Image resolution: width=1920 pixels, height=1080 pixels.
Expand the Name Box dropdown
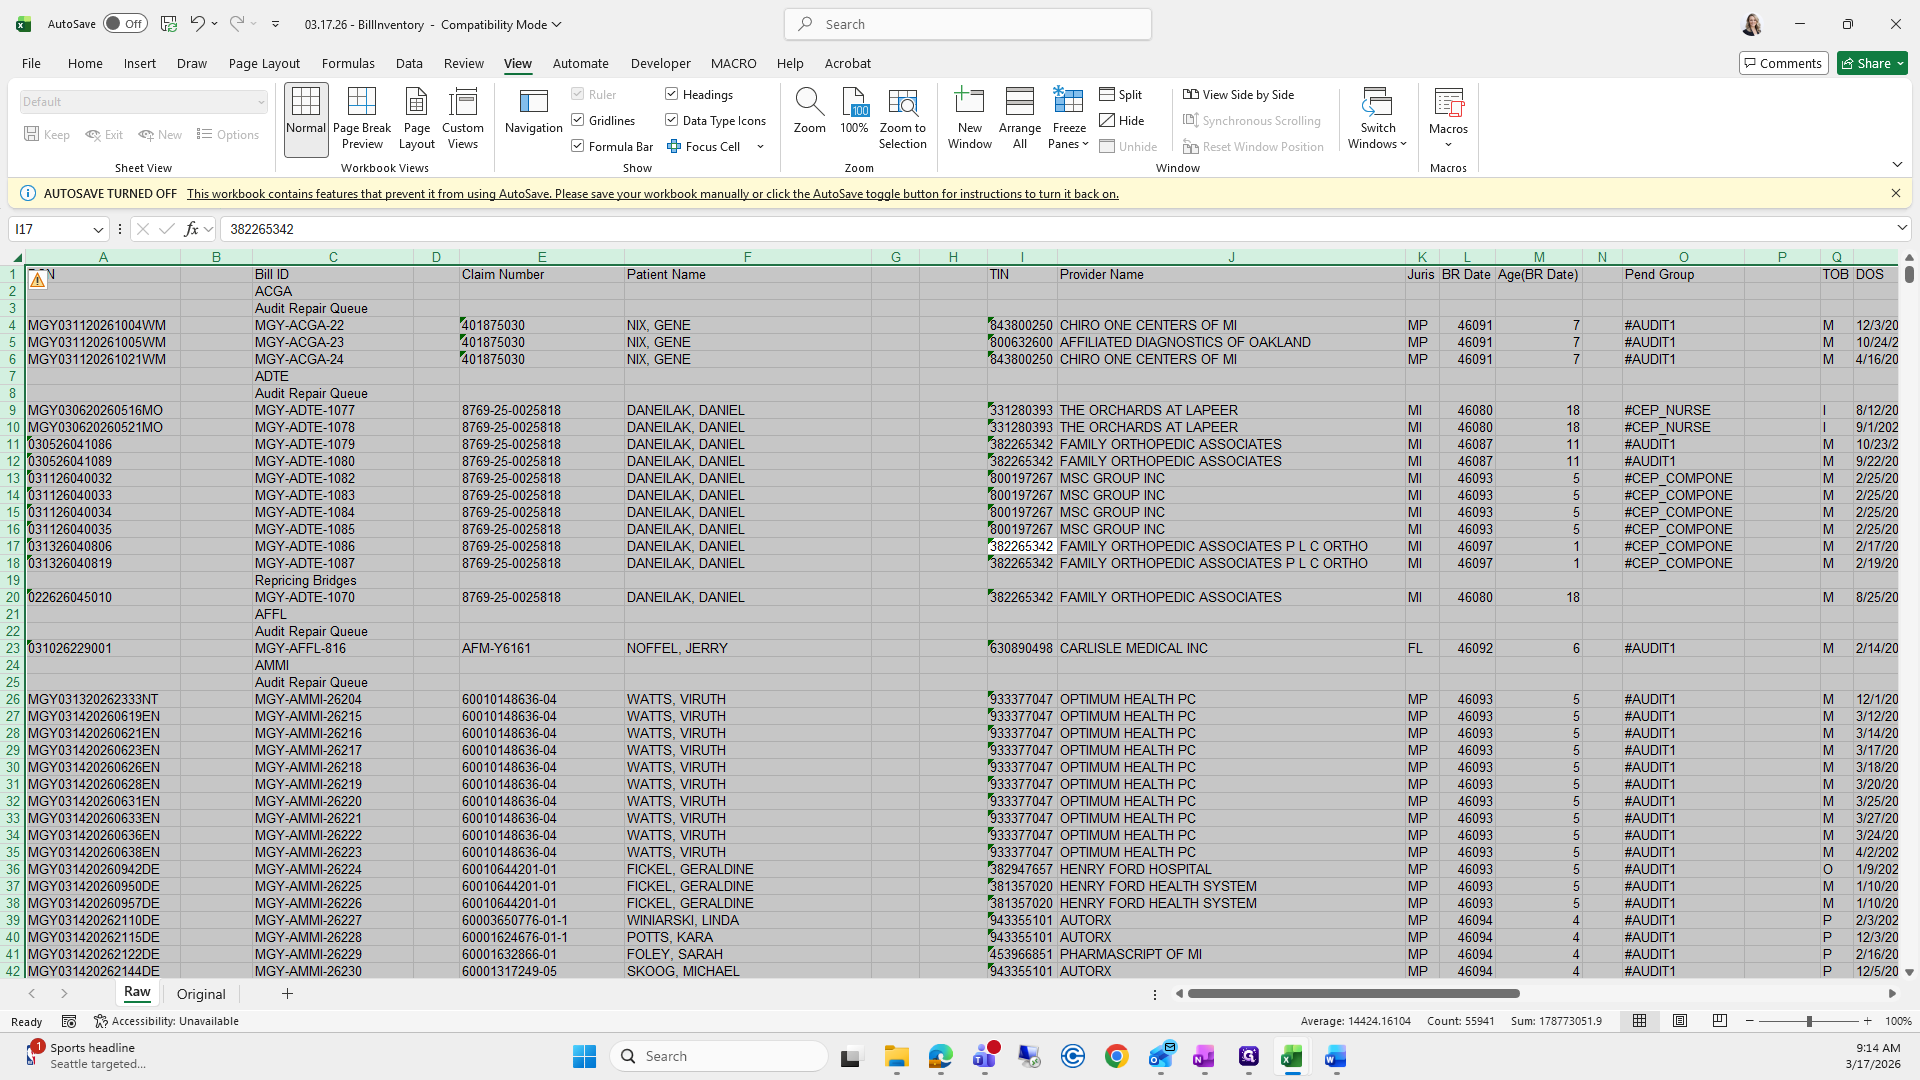pos(98,230)
